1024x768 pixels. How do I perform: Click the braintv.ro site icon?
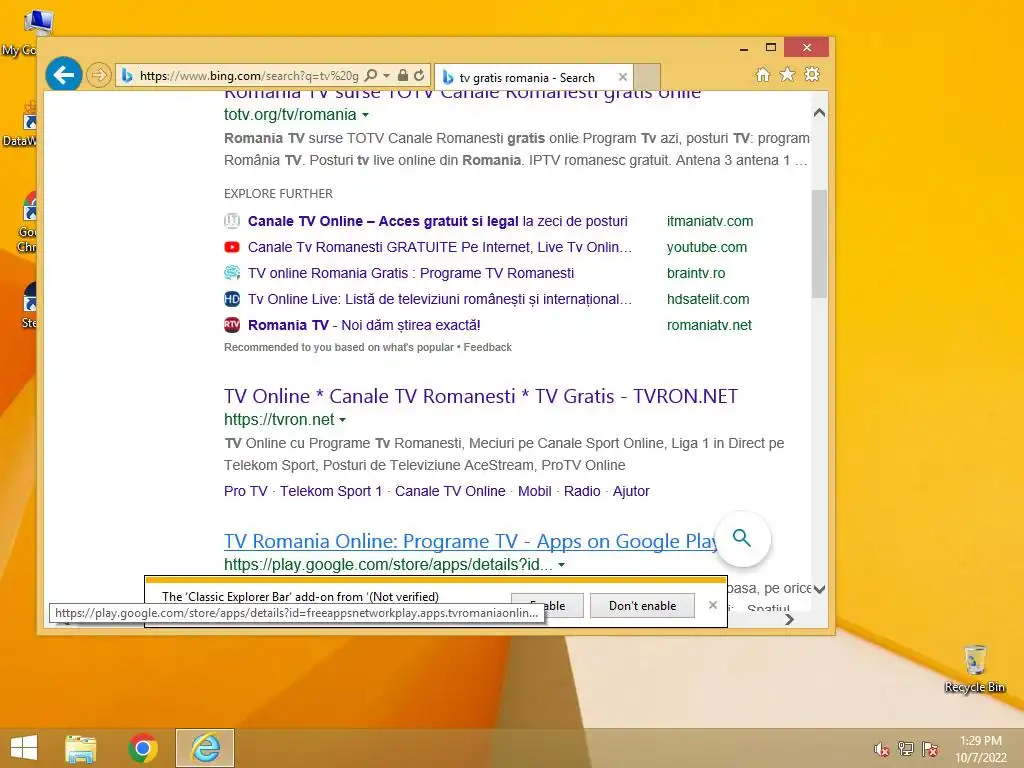point(232,273)
